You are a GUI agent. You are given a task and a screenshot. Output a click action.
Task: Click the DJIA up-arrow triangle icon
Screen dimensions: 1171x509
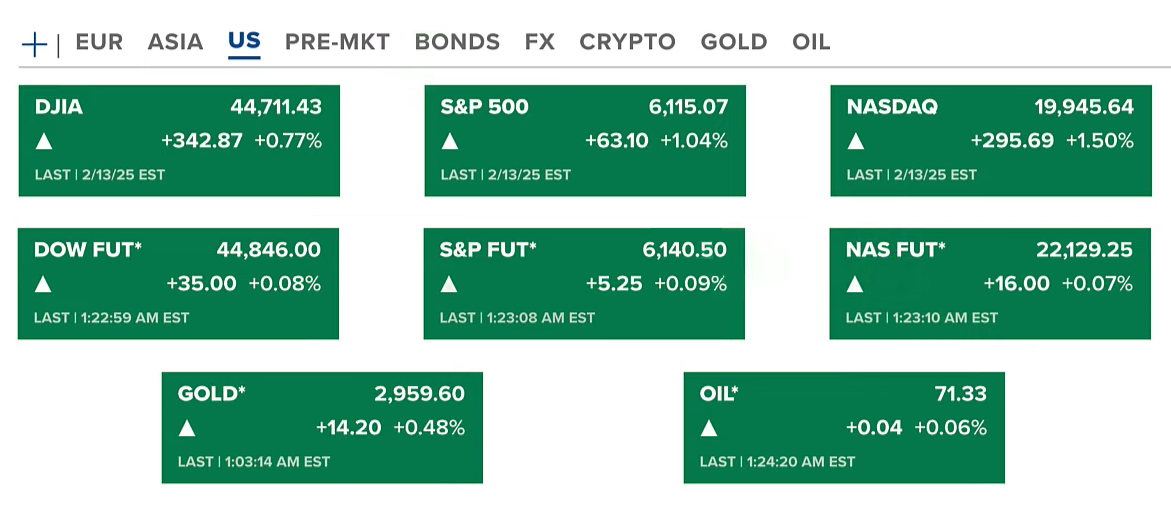tap(43, 141)
